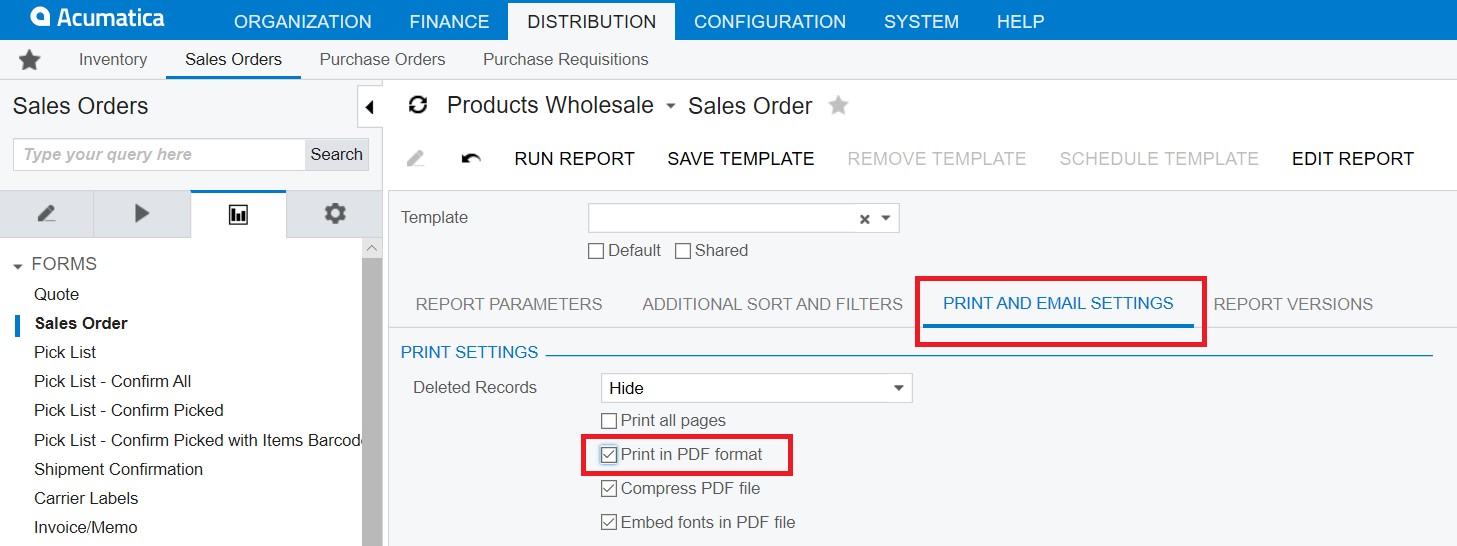Open the Deleted Records dropdown
1457x546 pixels.
point(898,388)
